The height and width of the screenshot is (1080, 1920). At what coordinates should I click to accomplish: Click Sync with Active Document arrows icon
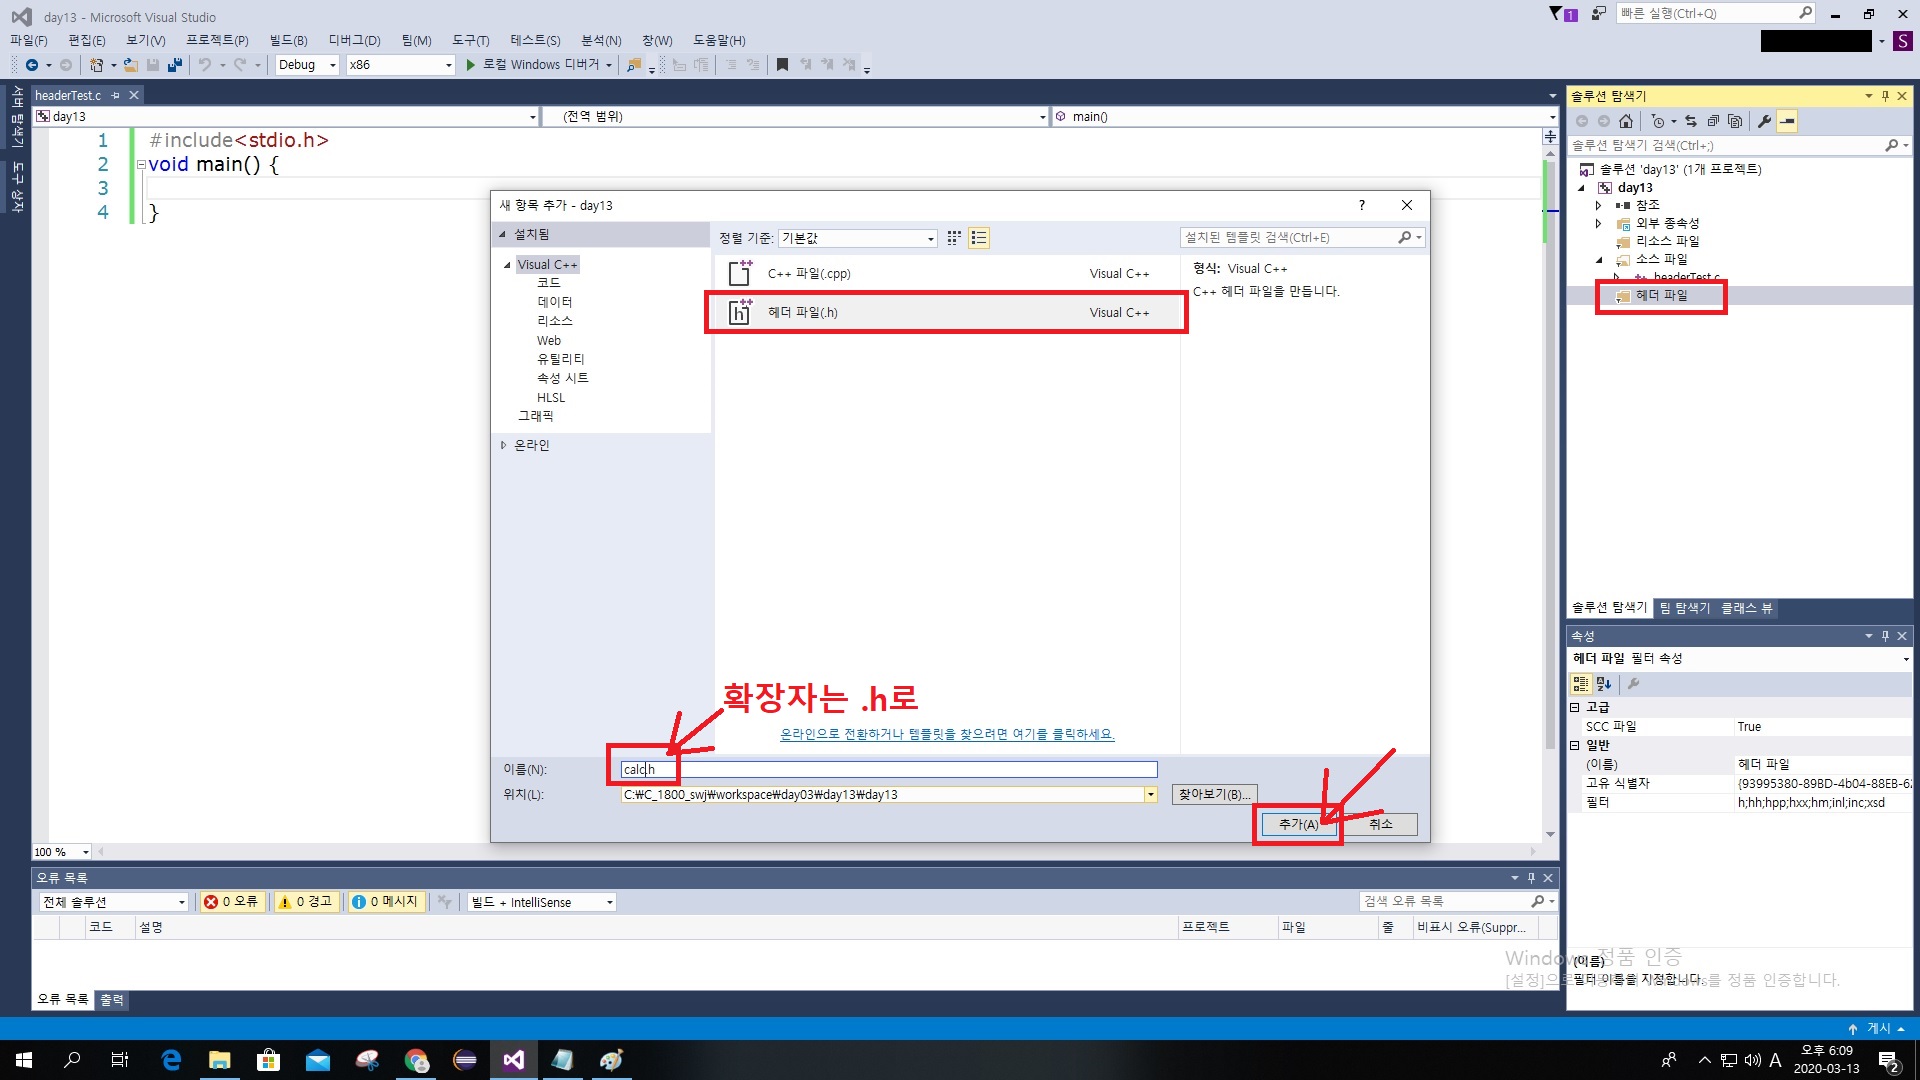point(1691,121)
